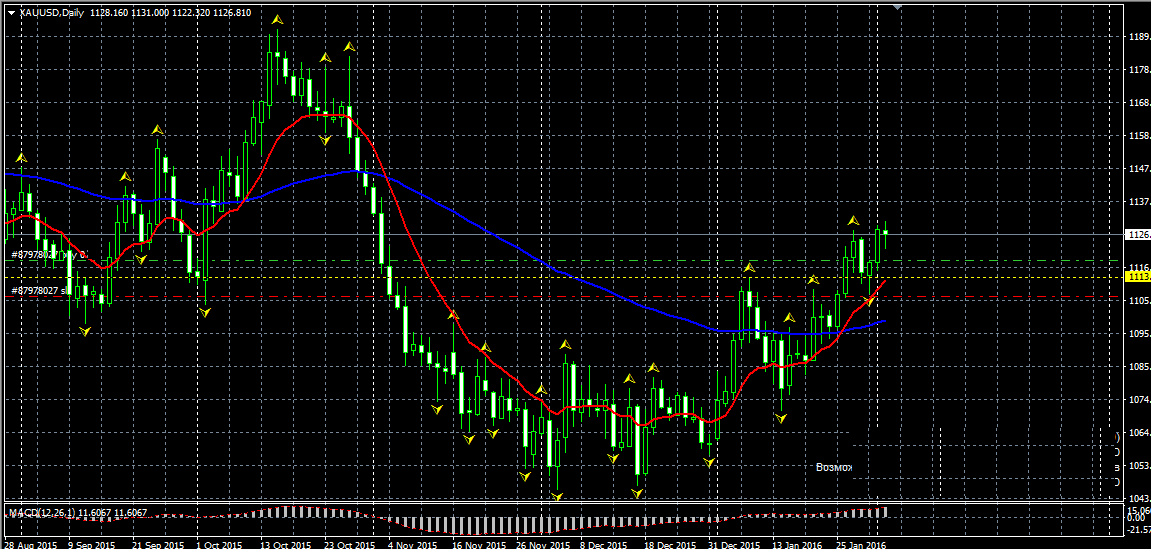Click the 18 Dec 2015 date label
Image resolution: width=1151 pixels, height=549 pixels.
670,545
